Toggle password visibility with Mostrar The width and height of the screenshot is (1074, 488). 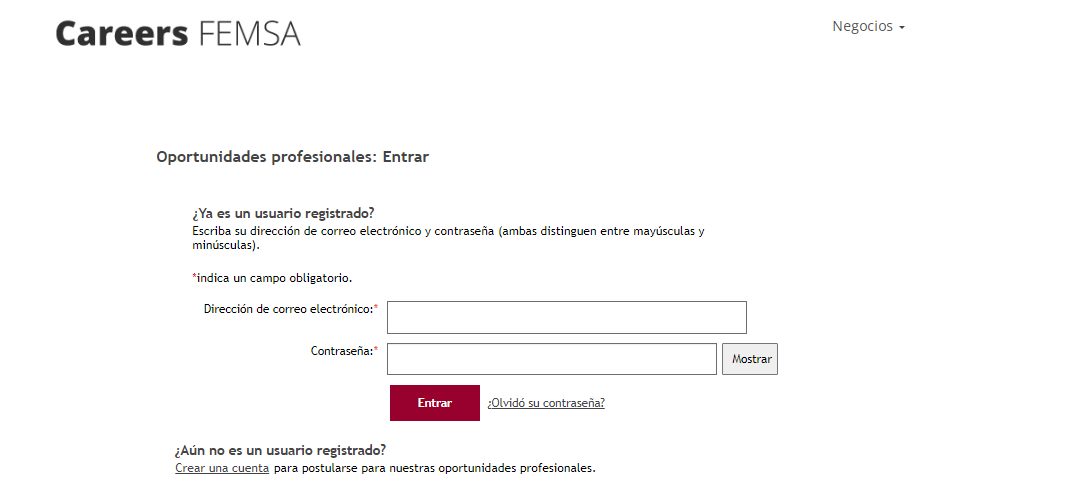pos(750,359)
